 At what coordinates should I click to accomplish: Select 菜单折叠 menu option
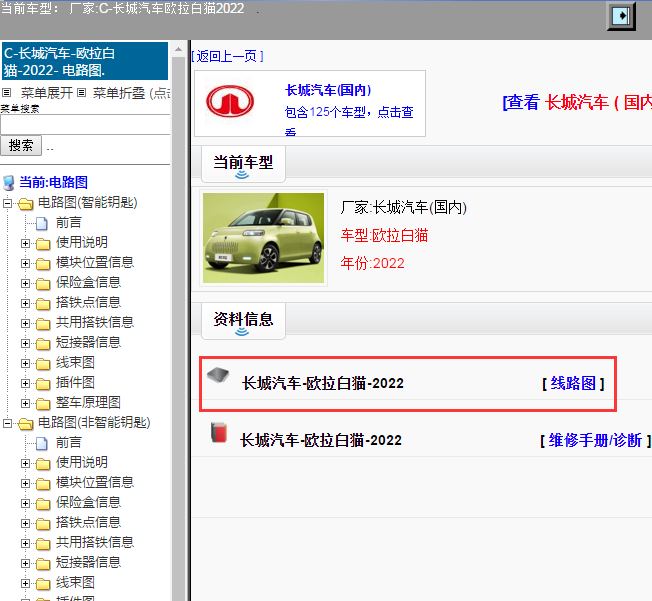click(x=119, y=93)
